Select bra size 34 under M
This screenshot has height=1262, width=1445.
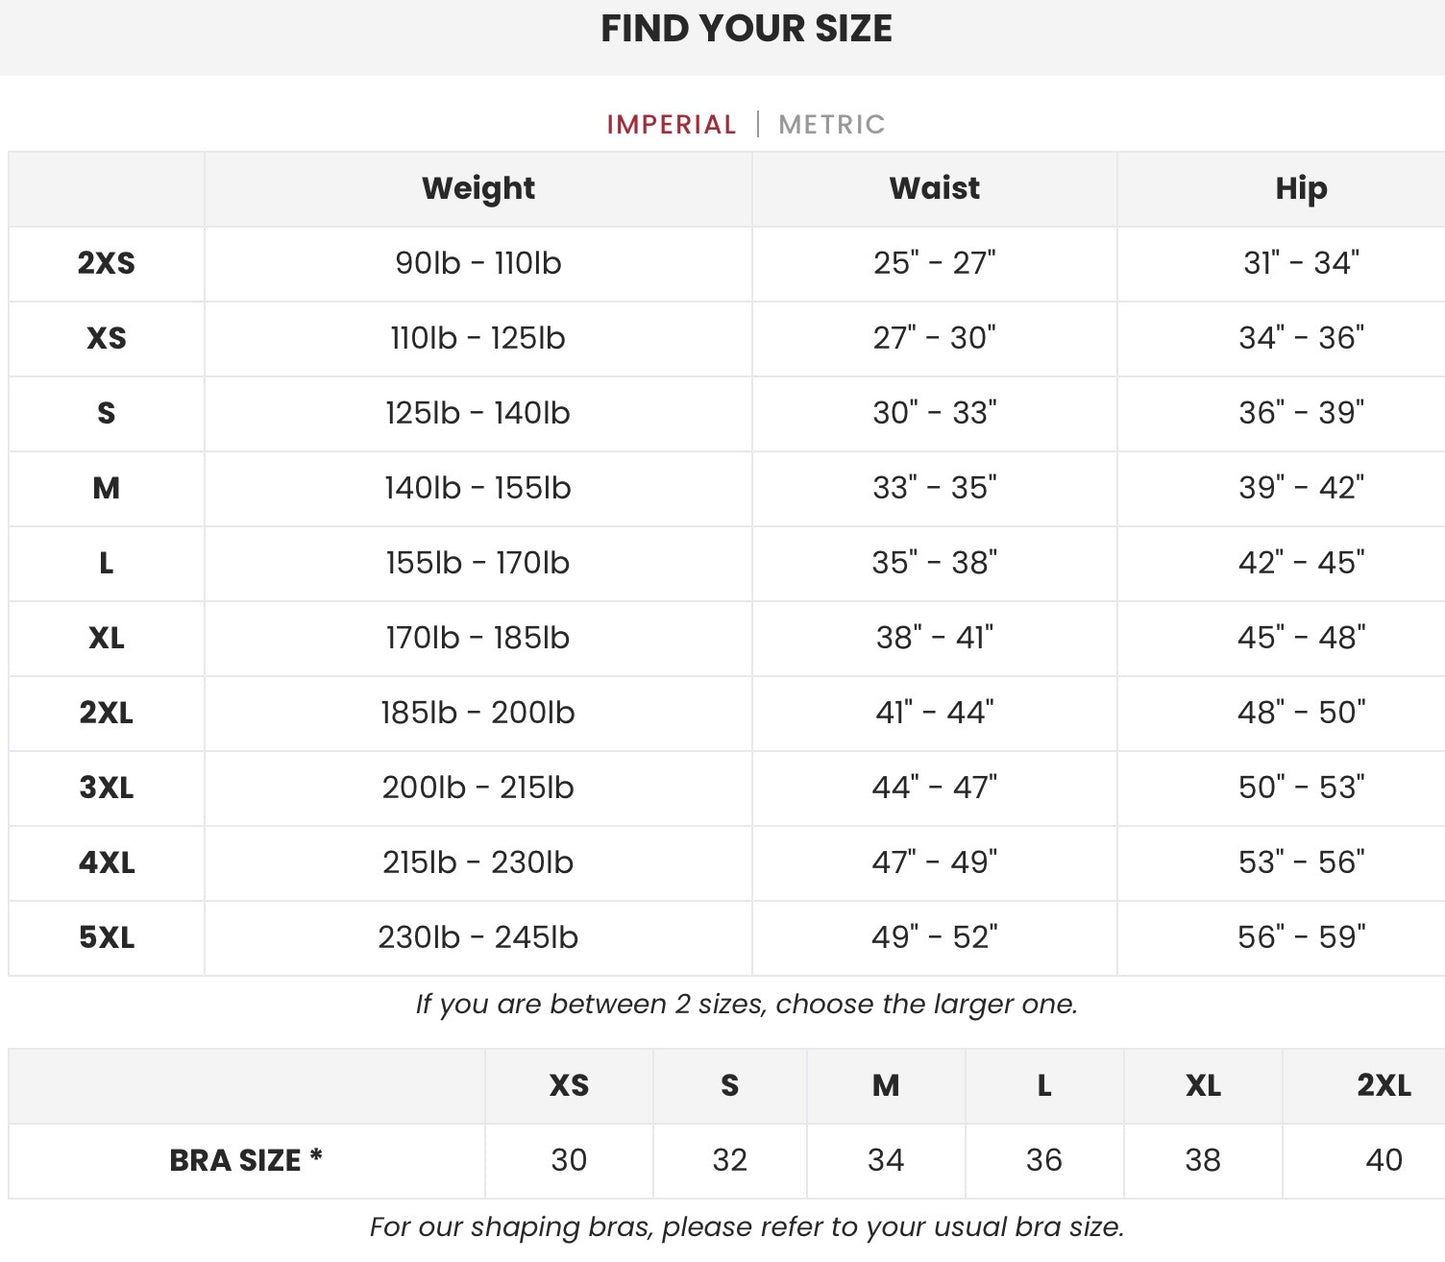[x=886, y=1161]
